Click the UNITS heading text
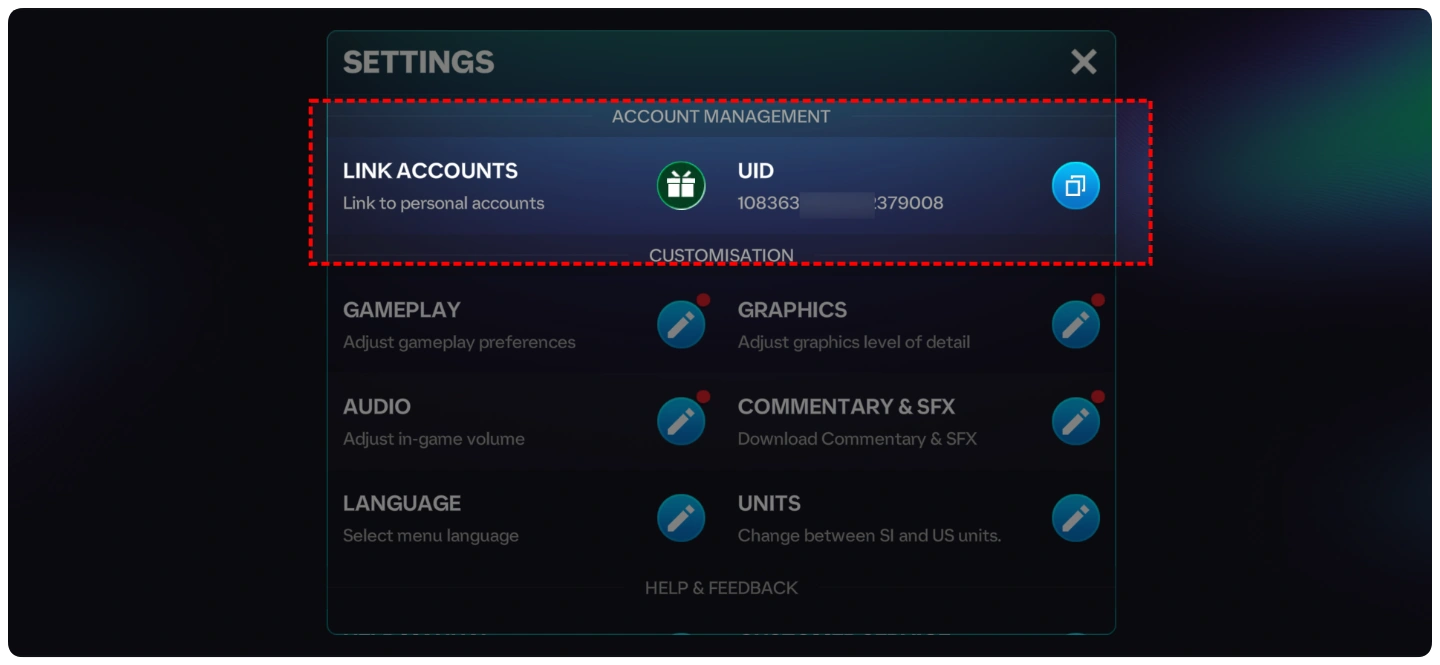The image size is (1440, 665). point(769,503)
